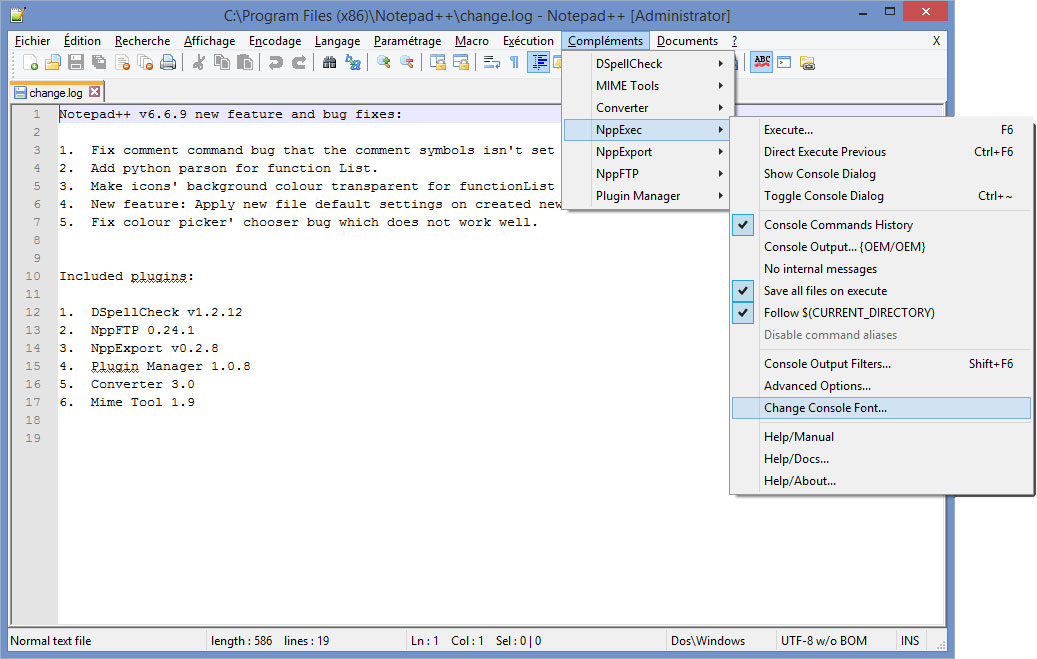Image resolution: width=1037 pixels, height=659 pixels.
Task: Open the ? help menu
Action: point(734,41)
